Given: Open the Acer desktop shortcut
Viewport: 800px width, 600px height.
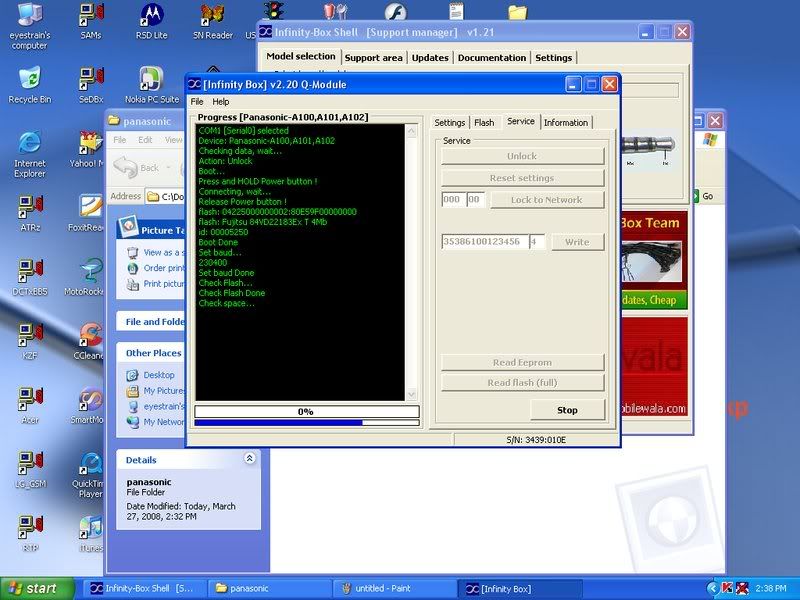Looking at the screenshot, I should 30,406.
